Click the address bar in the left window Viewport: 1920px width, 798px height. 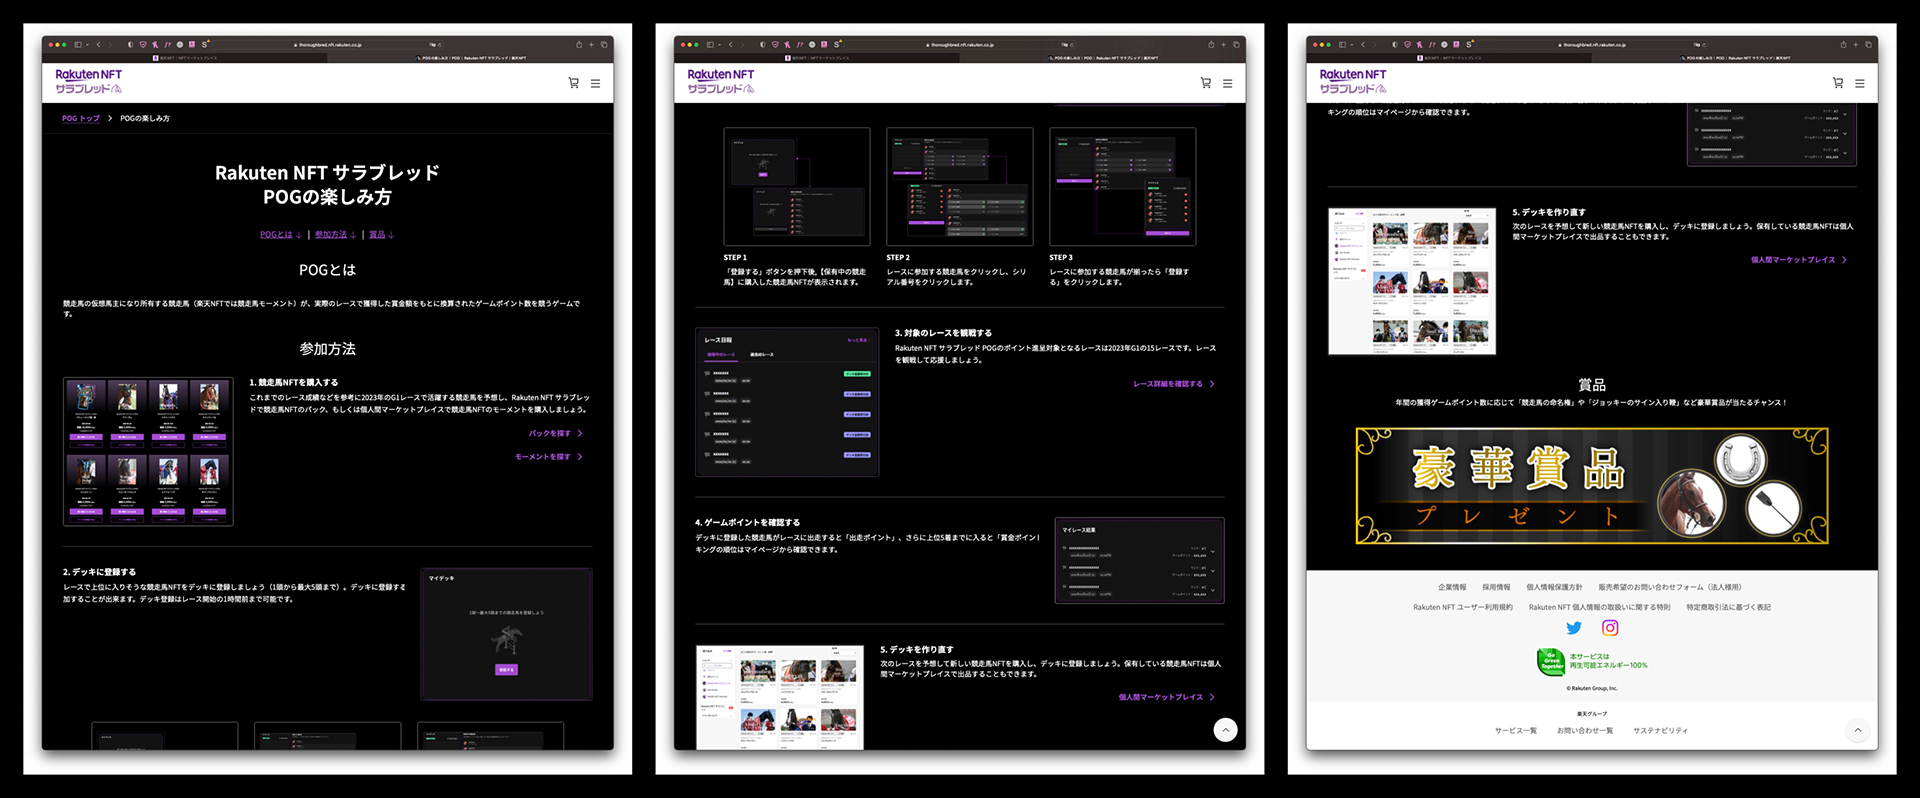tap(328, 45)
